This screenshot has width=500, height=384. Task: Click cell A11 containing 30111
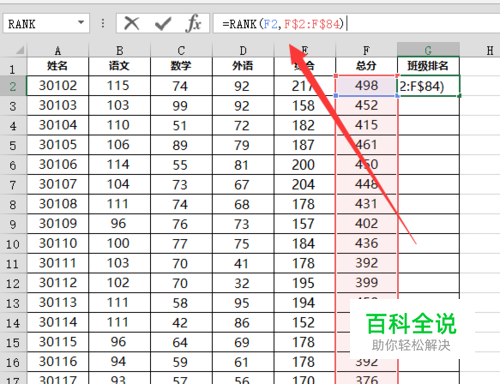pyautogui.click(x=58, y=263)
